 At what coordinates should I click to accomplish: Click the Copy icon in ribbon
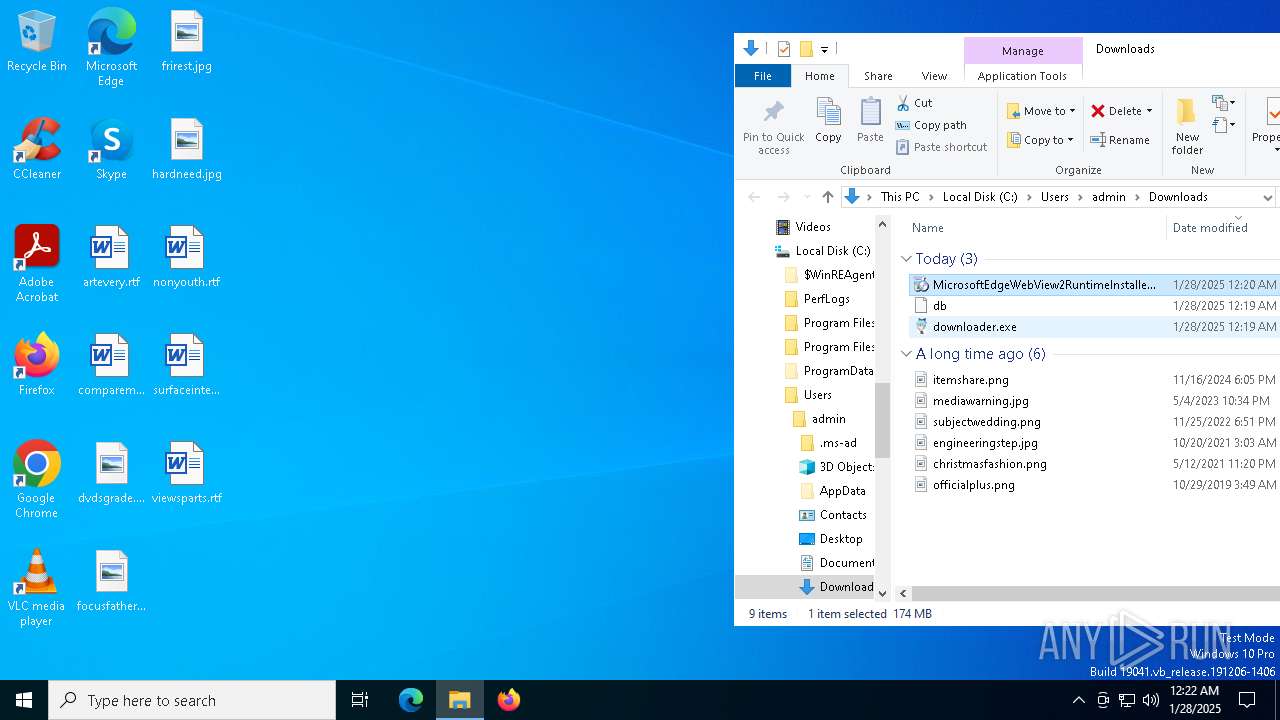click(x=828, y=122)
